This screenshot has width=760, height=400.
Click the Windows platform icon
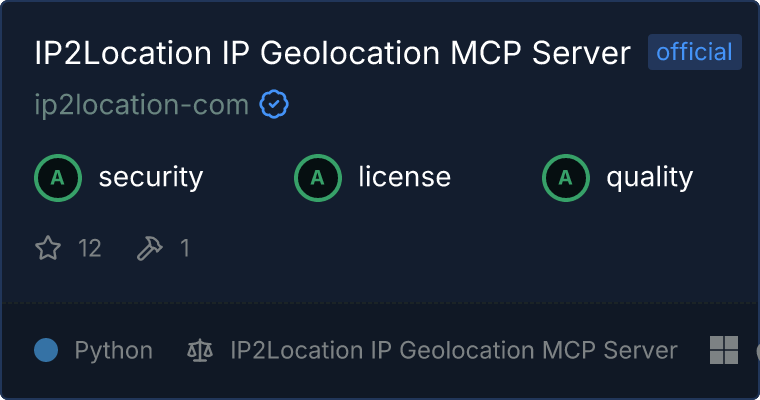coord(723,350)
